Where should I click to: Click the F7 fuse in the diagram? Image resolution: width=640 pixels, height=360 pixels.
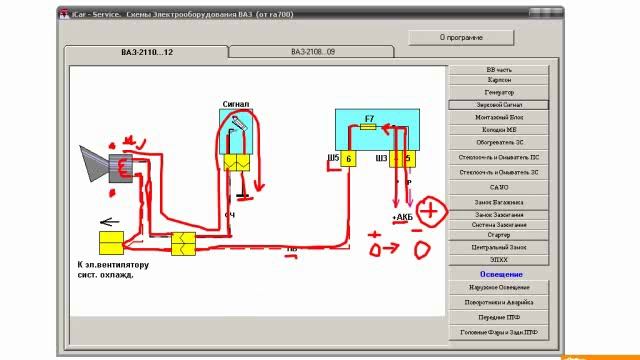368,127
